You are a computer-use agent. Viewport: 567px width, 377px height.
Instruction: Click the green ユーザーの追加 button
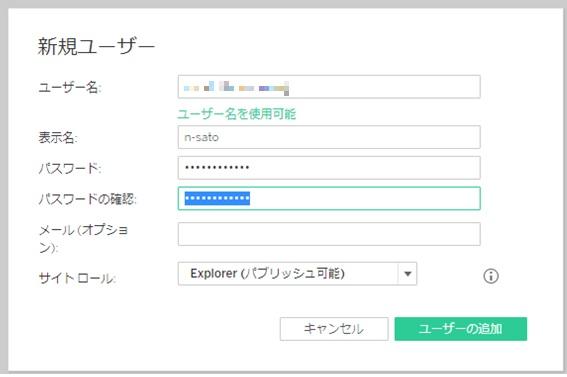click(461, 329)
